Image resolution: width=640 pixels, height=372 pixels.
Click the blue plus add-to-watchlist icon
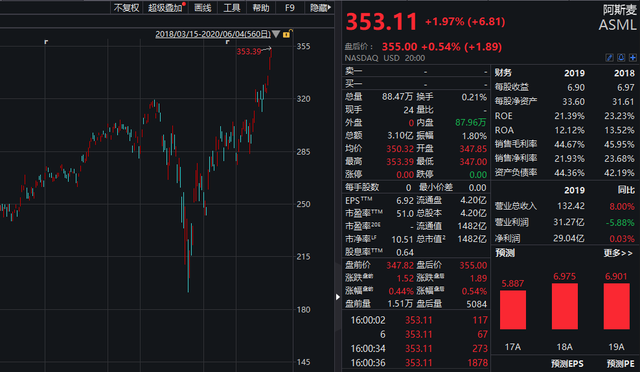click(633, 58)
